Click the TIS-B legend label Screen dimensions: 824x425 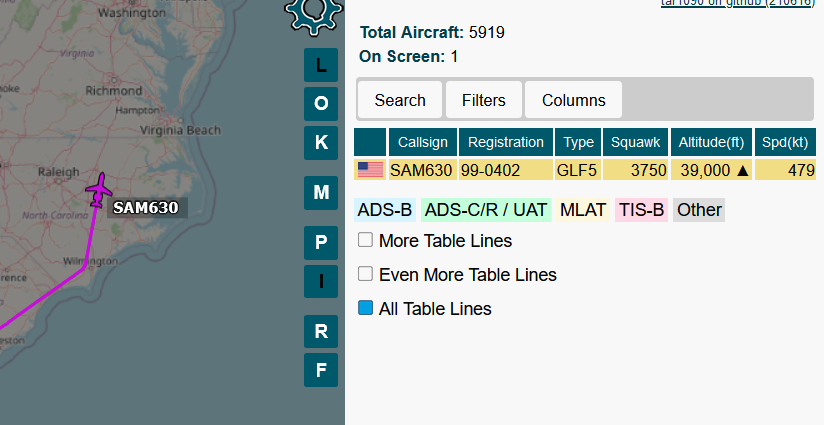coord(641,210)
